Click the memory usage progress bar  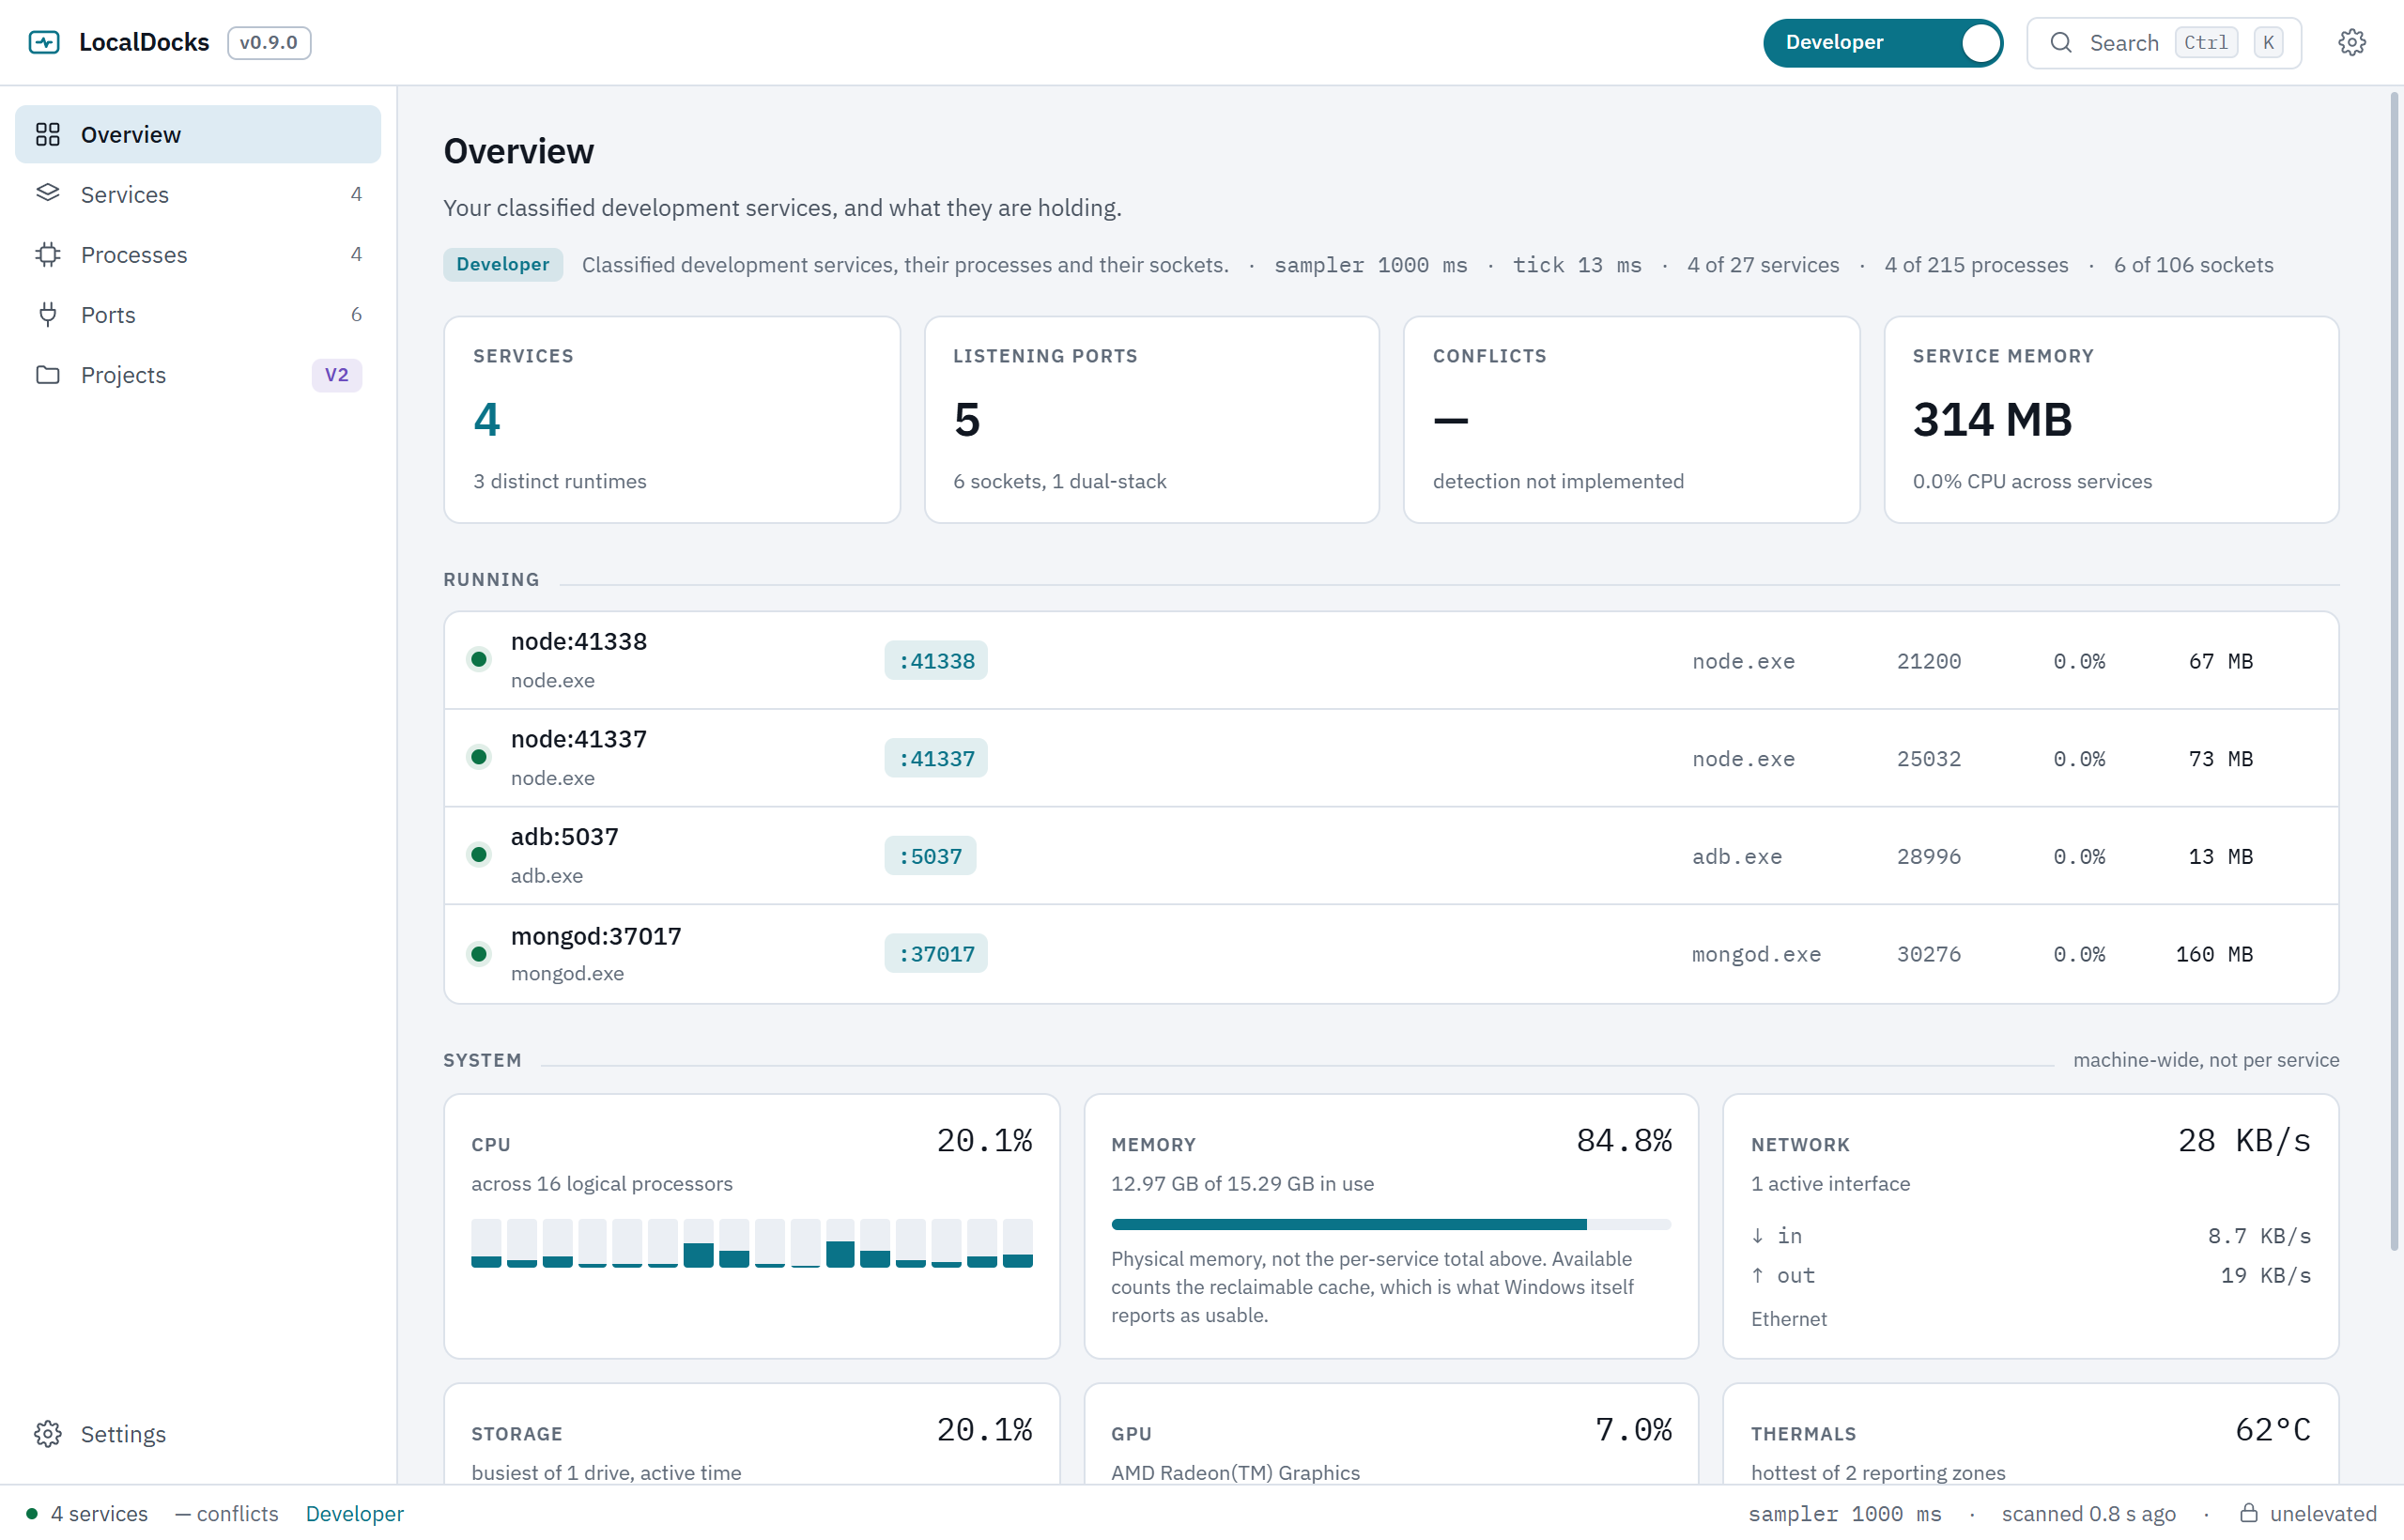1390,1224
